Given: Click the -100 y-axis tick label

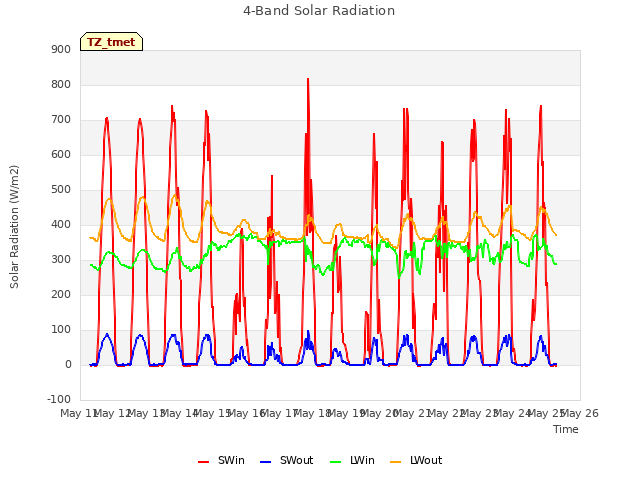Looking at the screenshot, I should (59, 399).
